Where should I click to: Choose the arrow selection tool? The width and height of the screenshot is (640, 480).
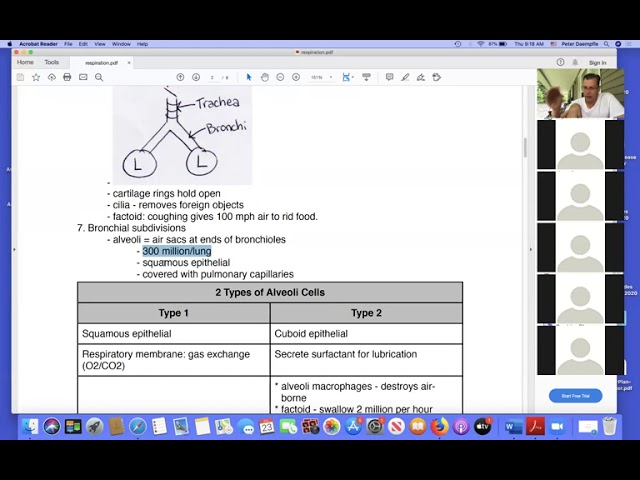pos(249,77)
